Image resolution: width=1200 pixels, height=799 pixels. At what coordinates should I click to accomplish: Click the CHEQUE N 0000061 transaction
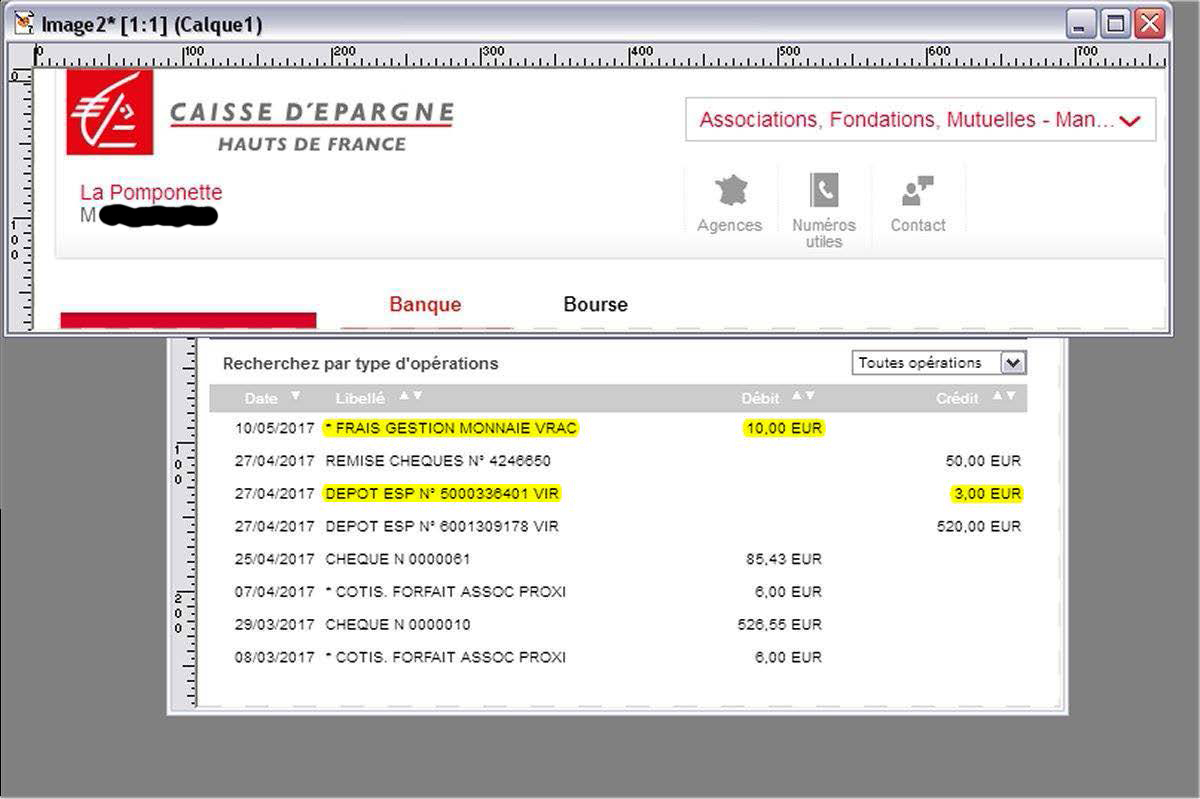[398, 559]
